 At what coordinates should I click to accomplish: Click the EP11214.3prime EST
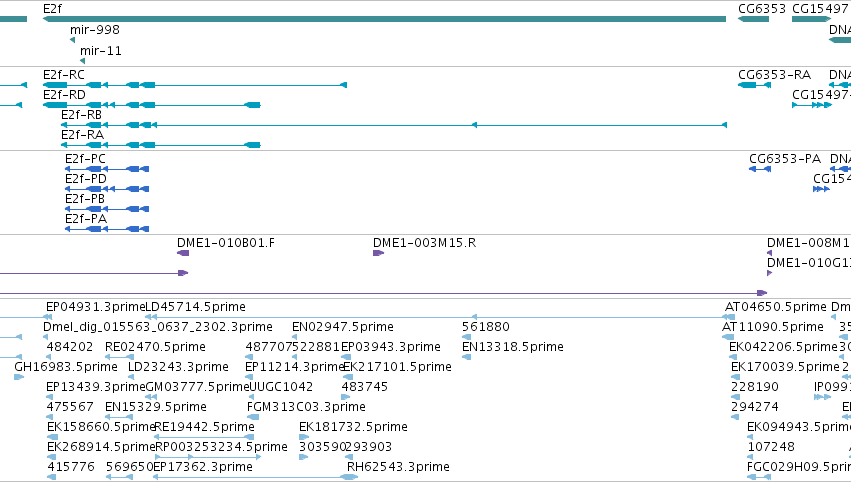[x=250, y=377]
